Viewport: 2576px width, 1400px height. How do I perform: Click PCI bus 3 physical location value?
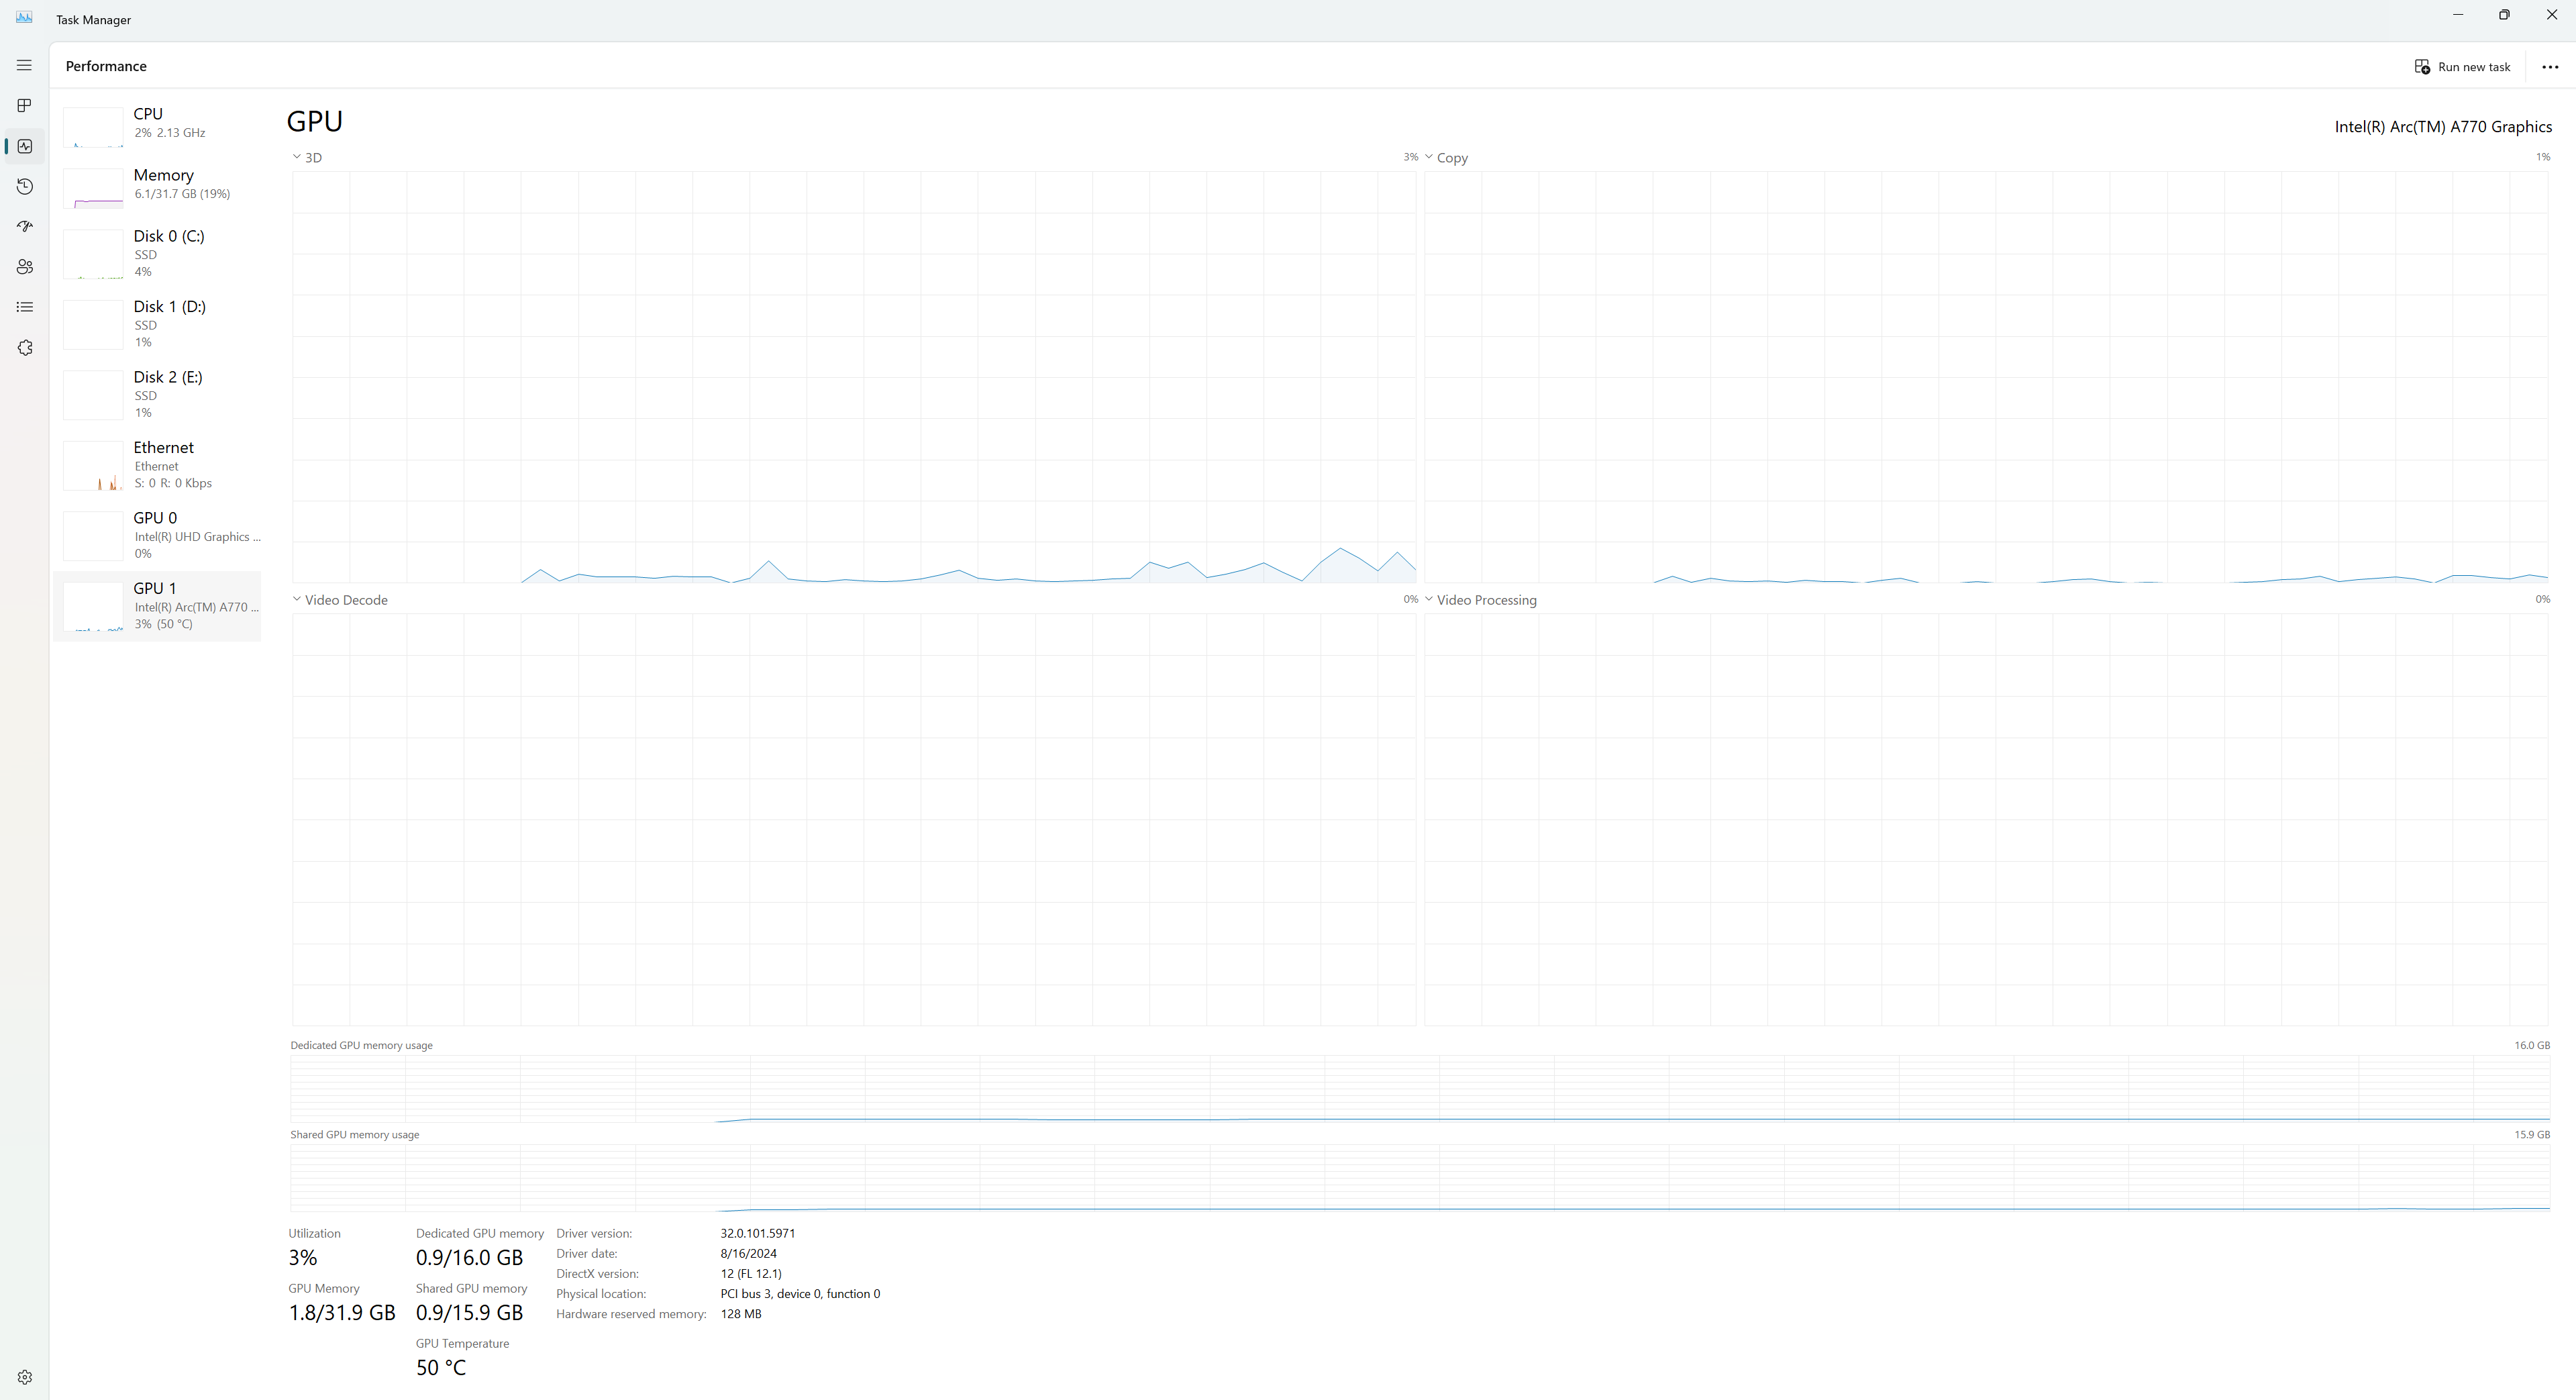[x=800, y=1294]
